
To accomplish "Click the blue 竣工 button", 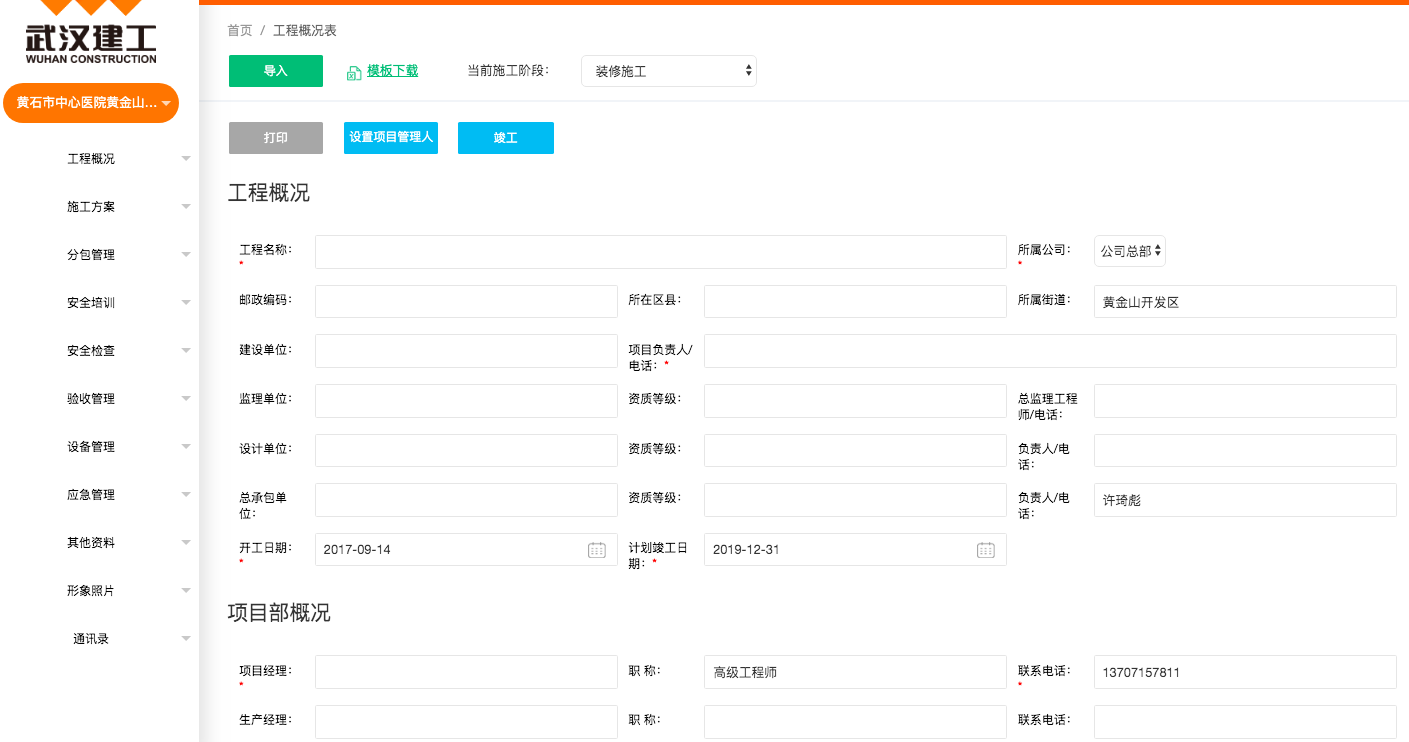I will (x=506, y=138).
